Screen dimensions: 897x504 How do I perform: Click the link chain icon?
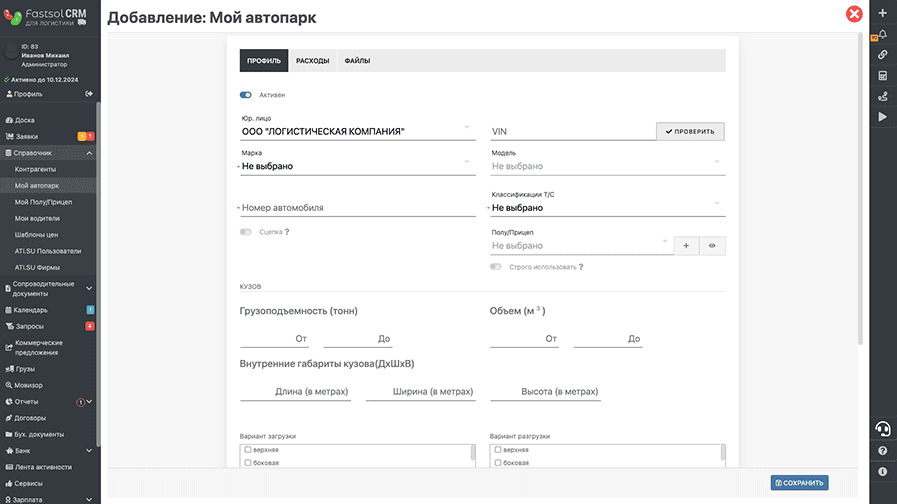883,55
